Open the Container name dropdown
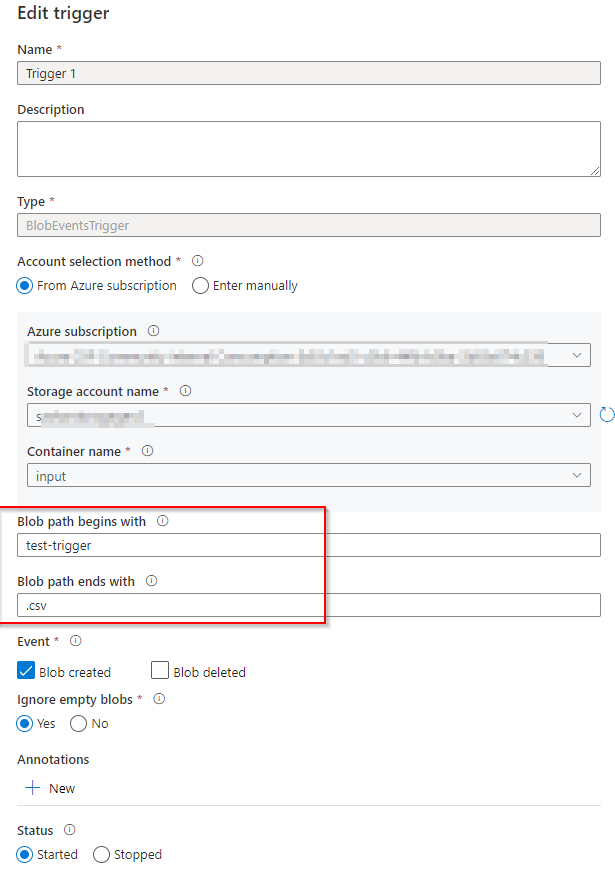Screen dimensions: 615x893 coord(577,474)
